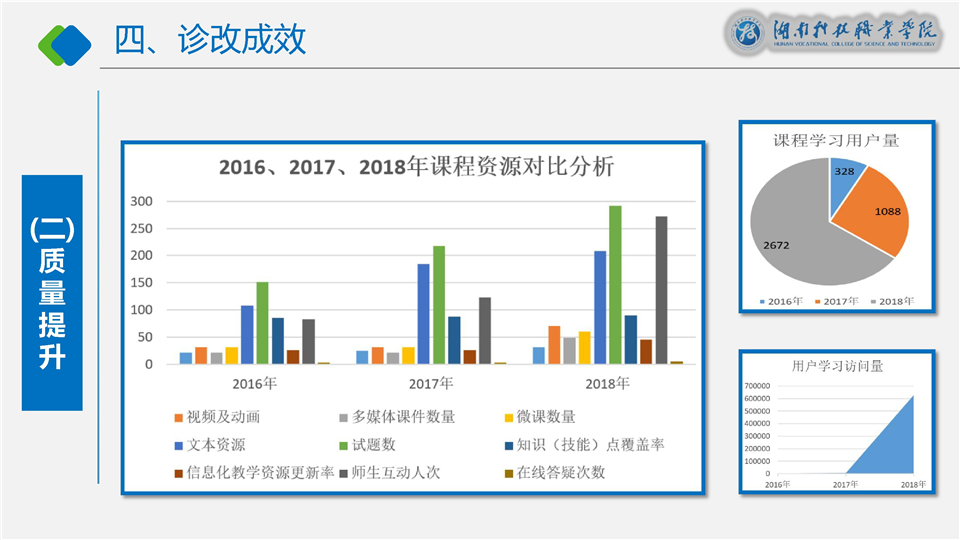The height and width of the screenshot is (540, 960).
Task: Select the (二)质量提升 side label box
Action: coord(52,293)
